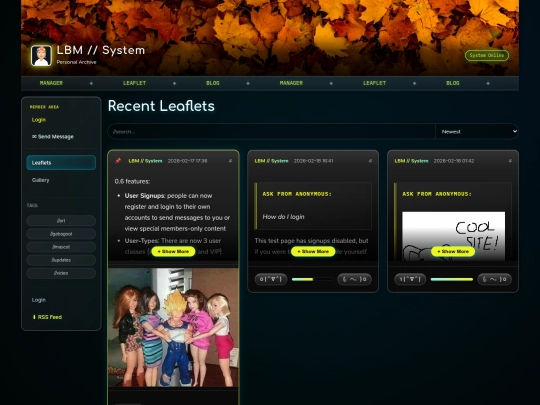
Task: Click 'This test page has signups disabled' text
Action: click(311, 241)
